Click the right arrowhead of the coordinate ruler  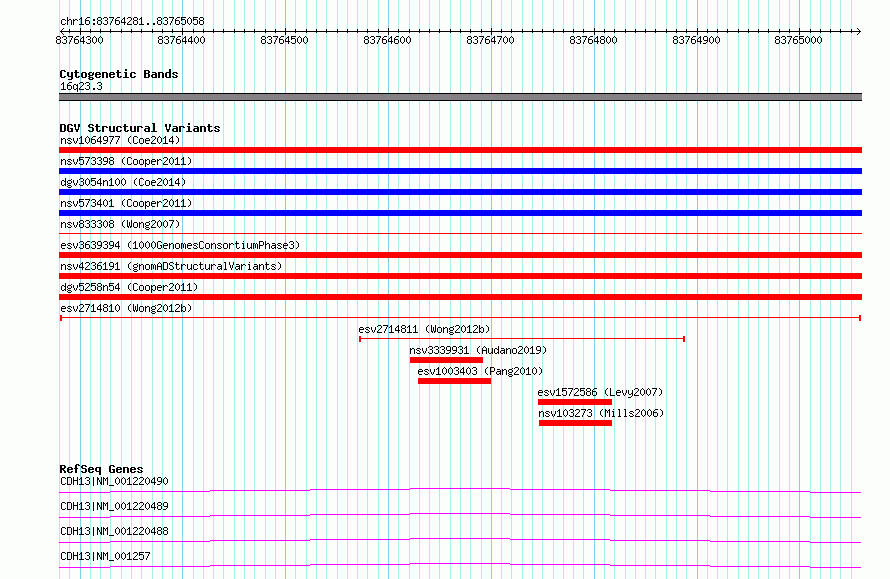point(858,31)
